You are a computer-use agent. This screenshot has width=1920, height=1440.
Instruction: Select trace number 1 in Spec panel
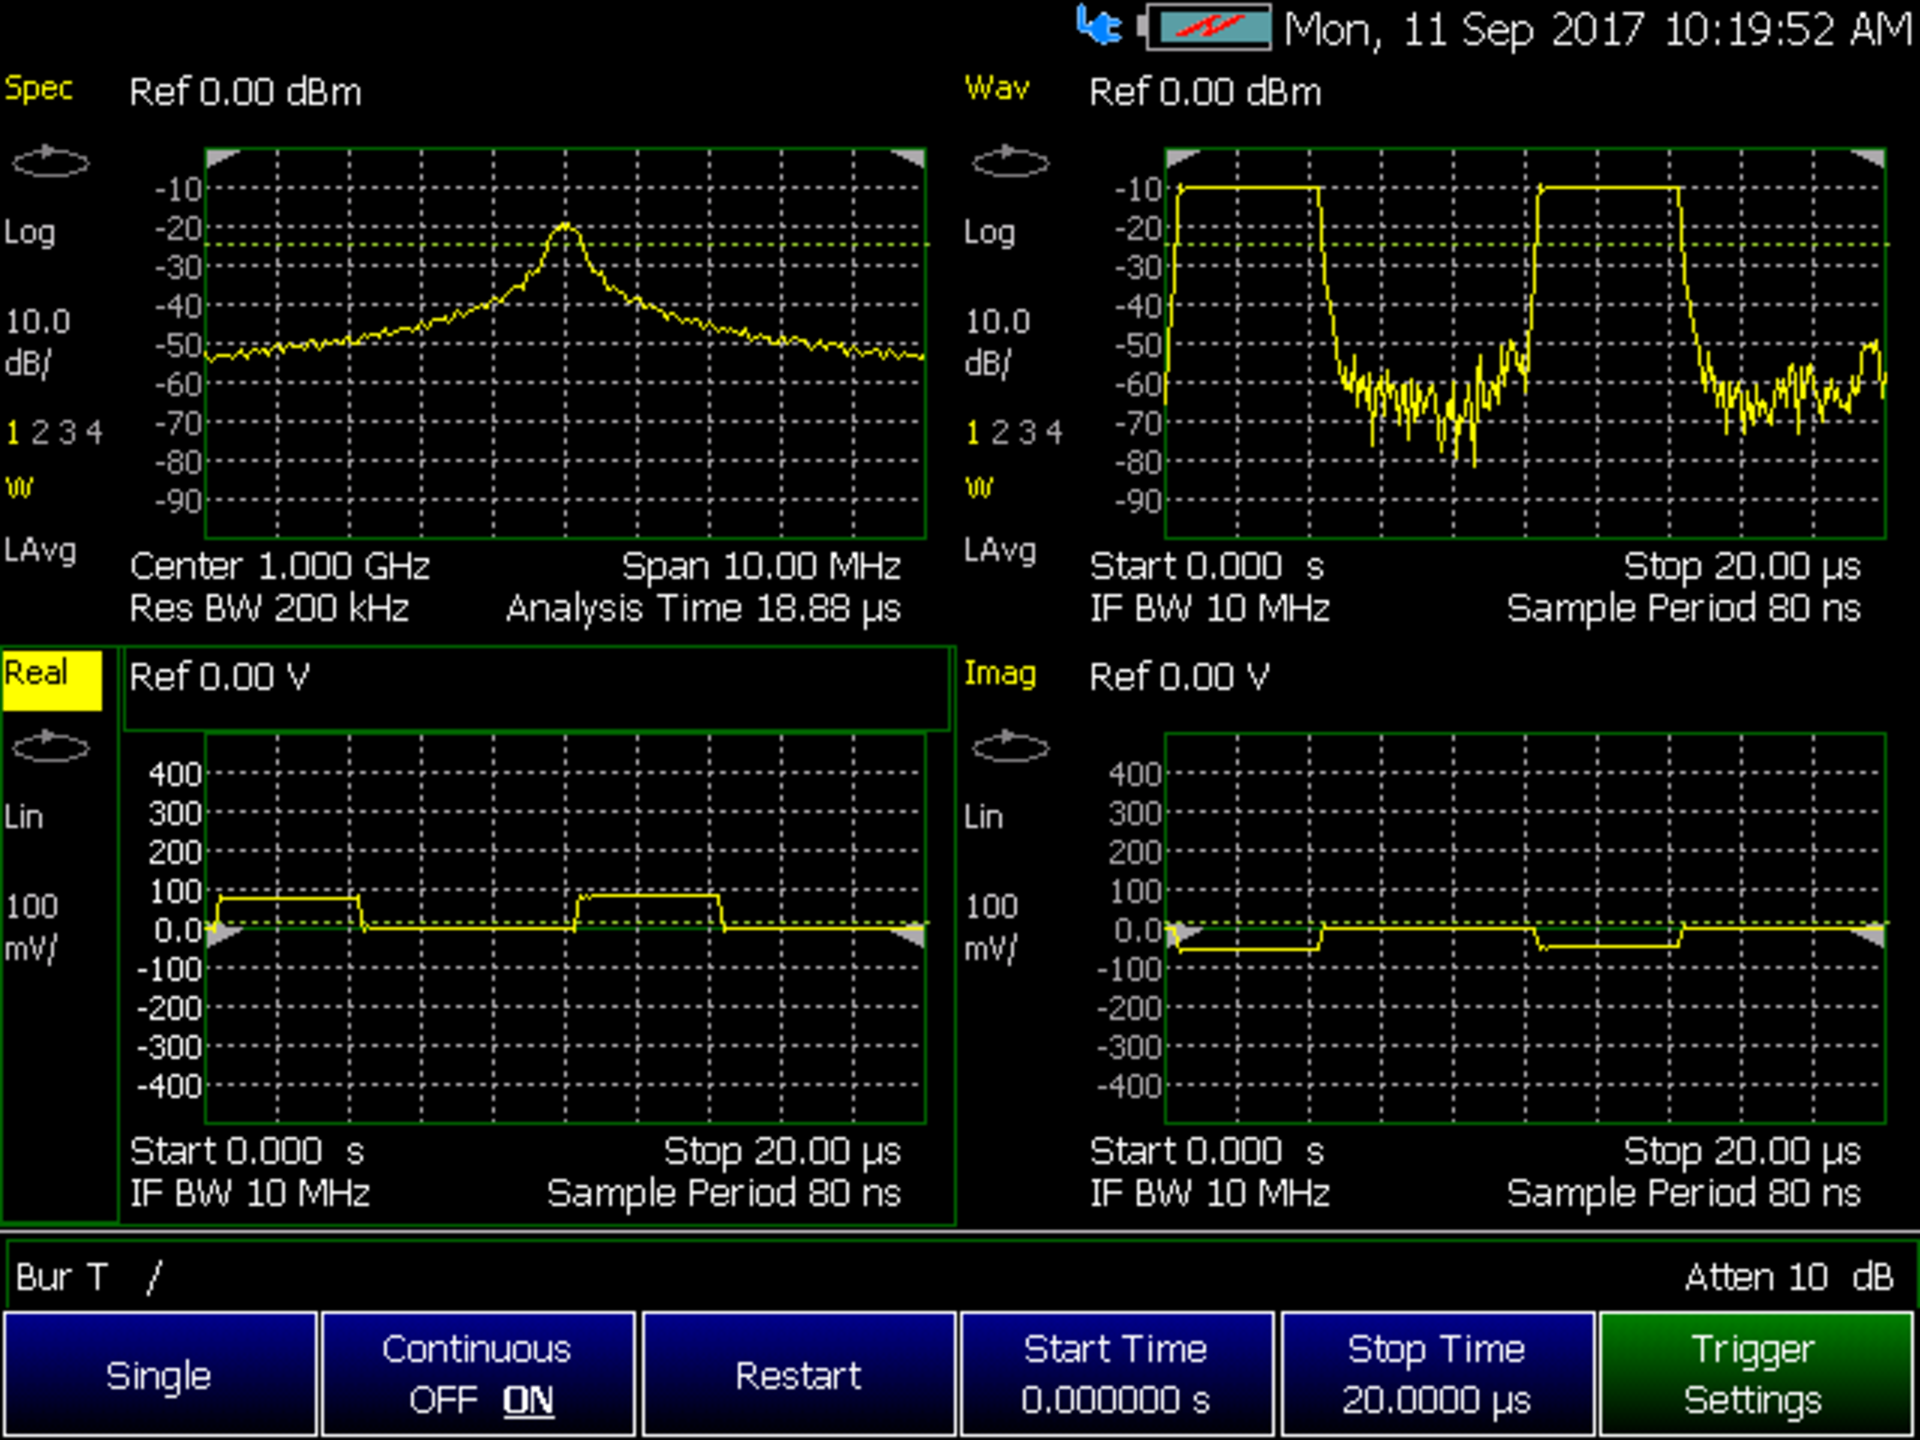(x=13, y=433)
